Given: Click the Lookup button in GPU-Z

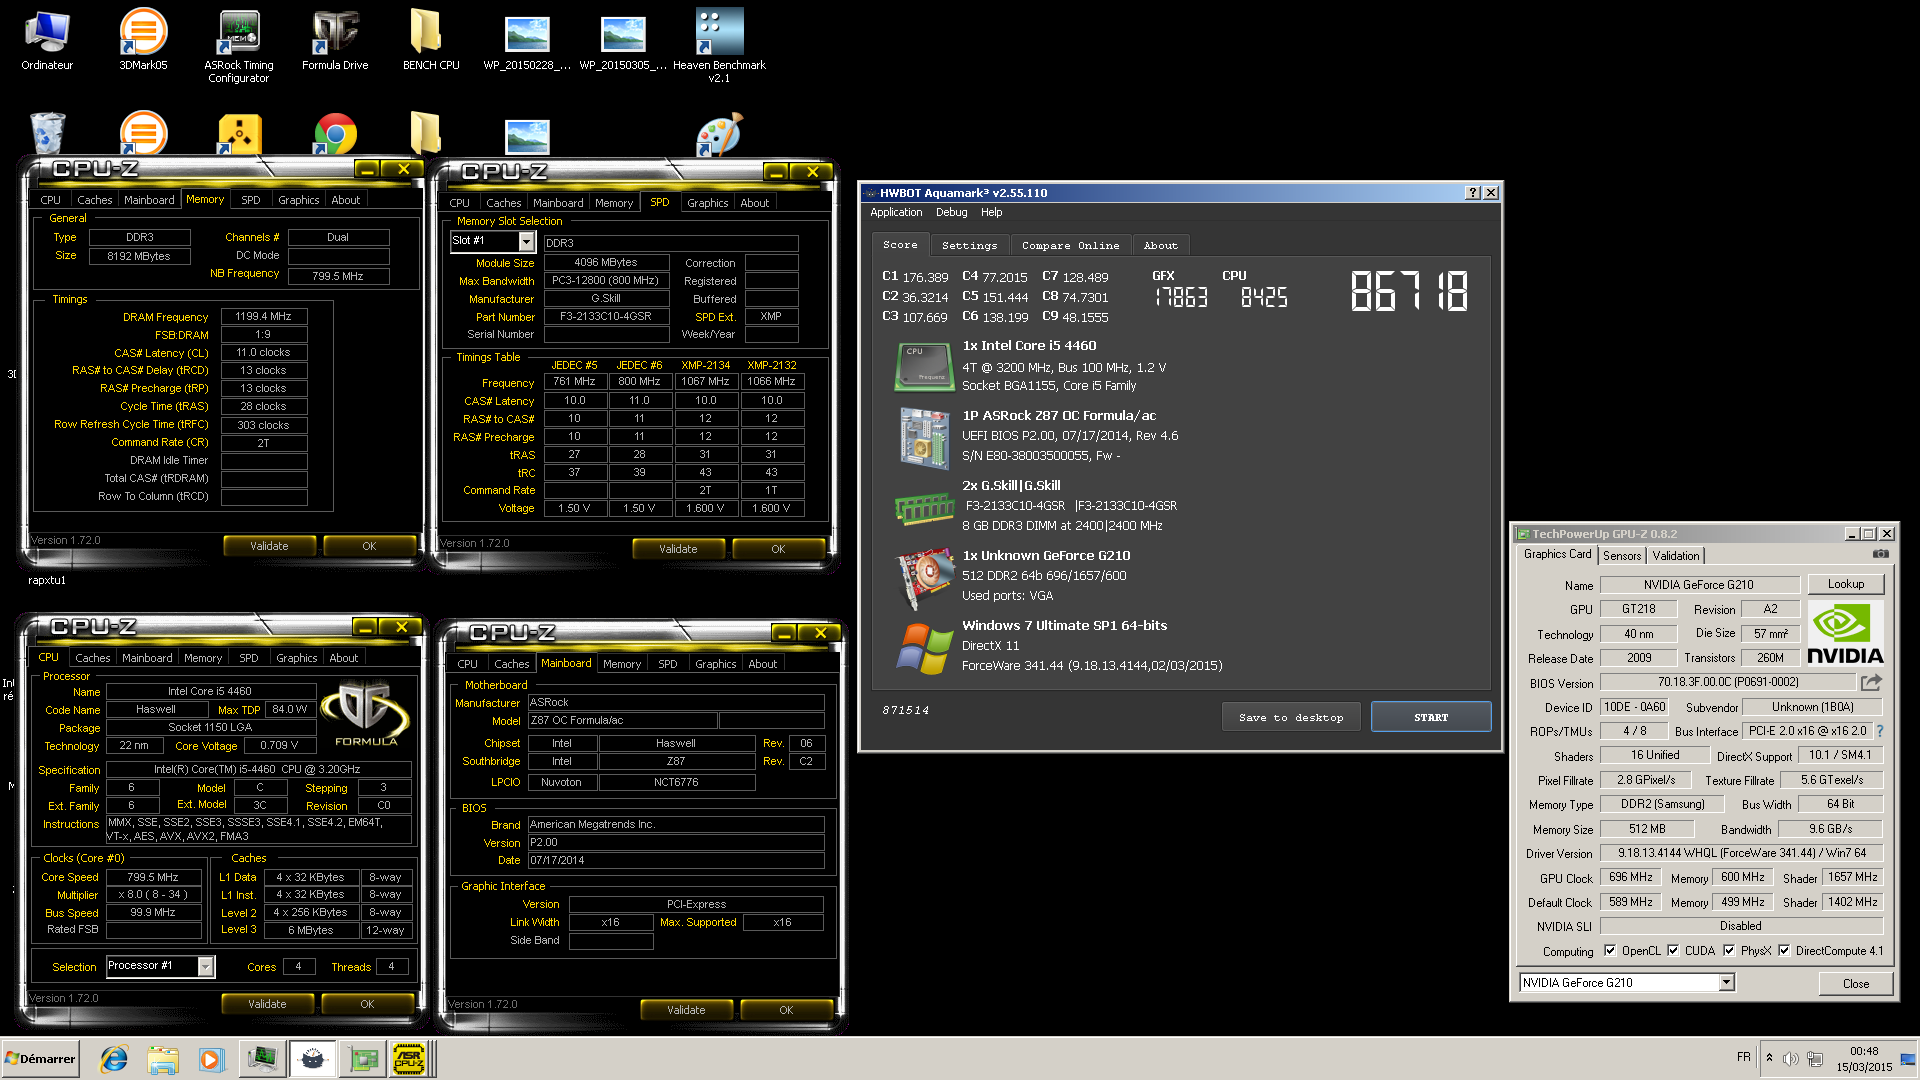Looking at the screenshot, I should click(1846, 584).
